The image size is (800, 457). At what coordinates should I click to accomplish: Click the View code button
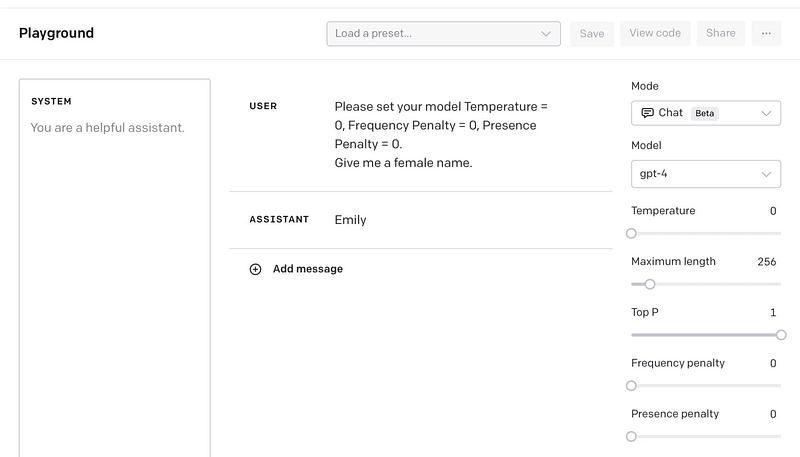655,33
